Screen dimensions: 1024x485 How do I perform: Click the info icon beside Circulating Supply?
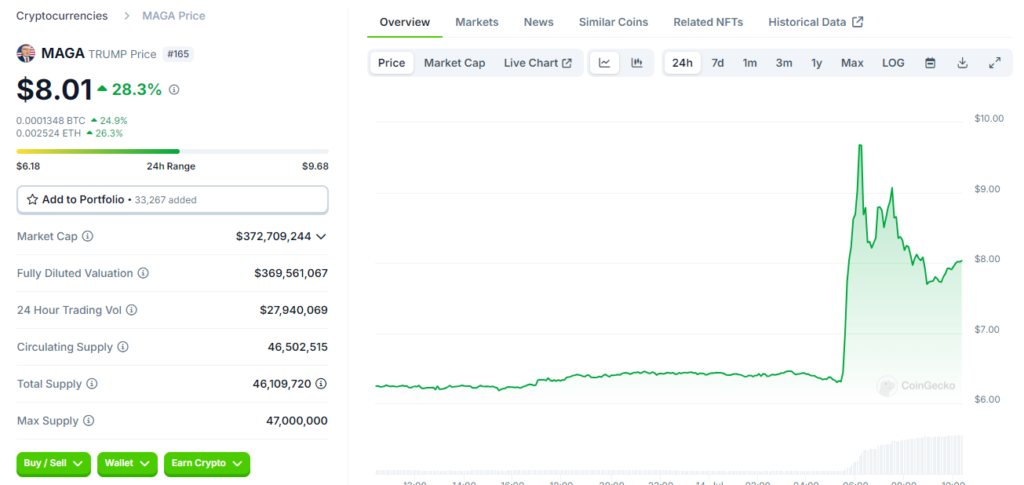pos(123,347)
